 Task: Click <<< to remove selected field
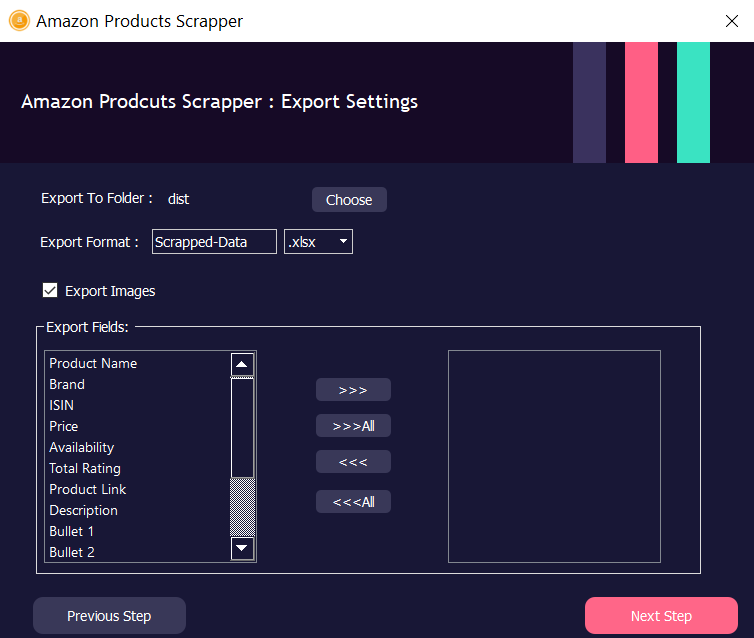(353, 462)
